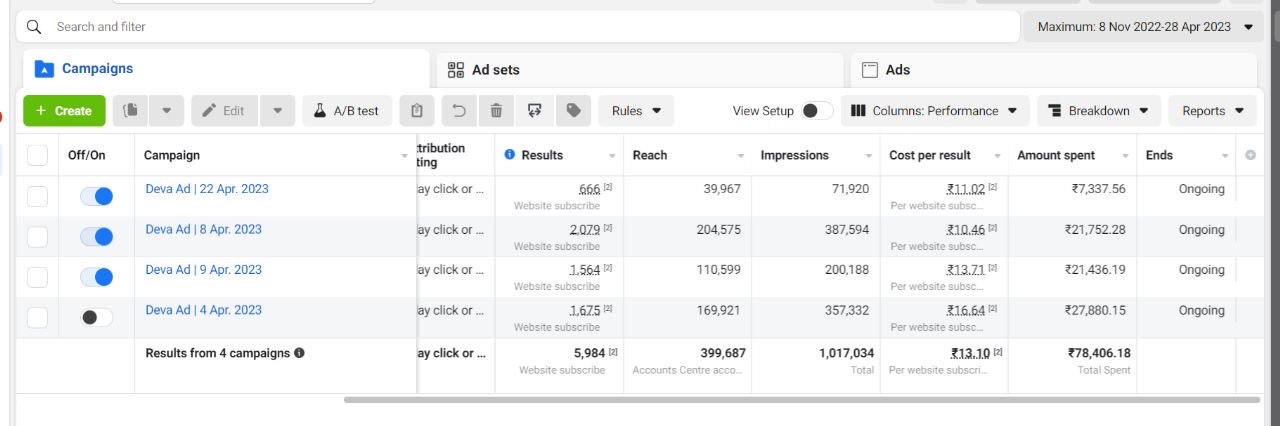Click the green Create button
Viewport: 1280px width, 426px height.
pyautogui.click(x=64, y=111)
